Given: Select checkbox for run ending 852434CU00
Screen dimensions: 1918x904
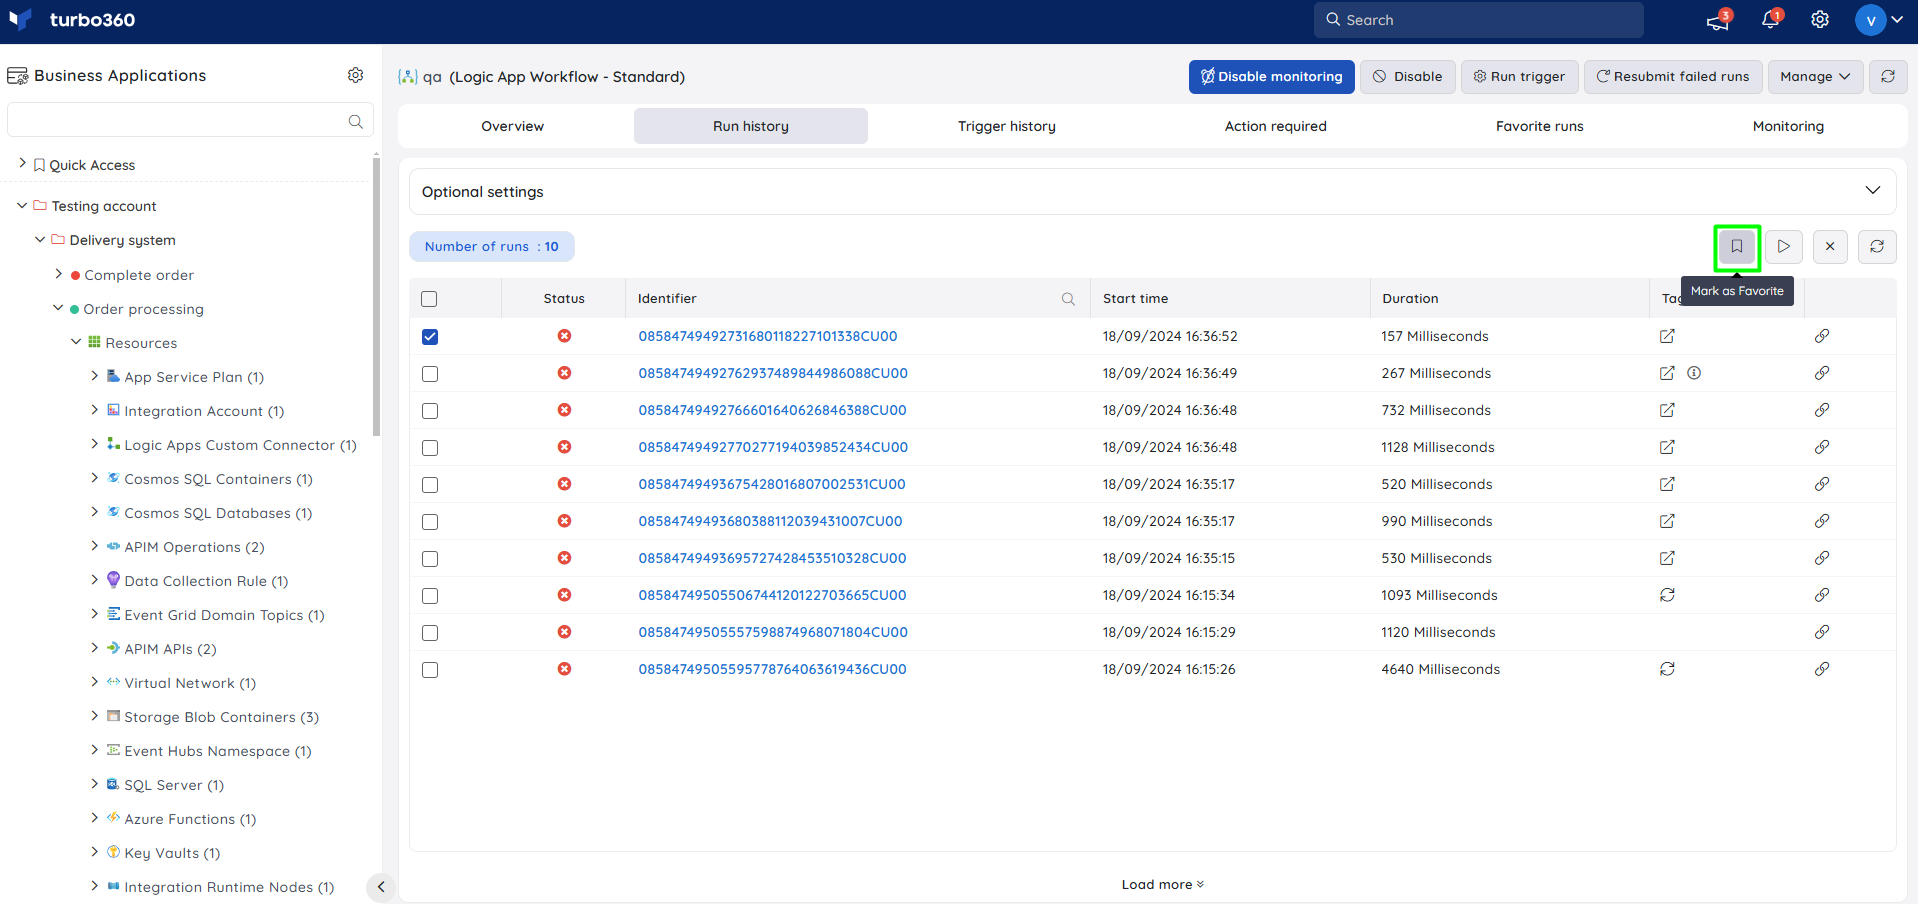Looking at the screenshot, I should click(x=430, y=448).
